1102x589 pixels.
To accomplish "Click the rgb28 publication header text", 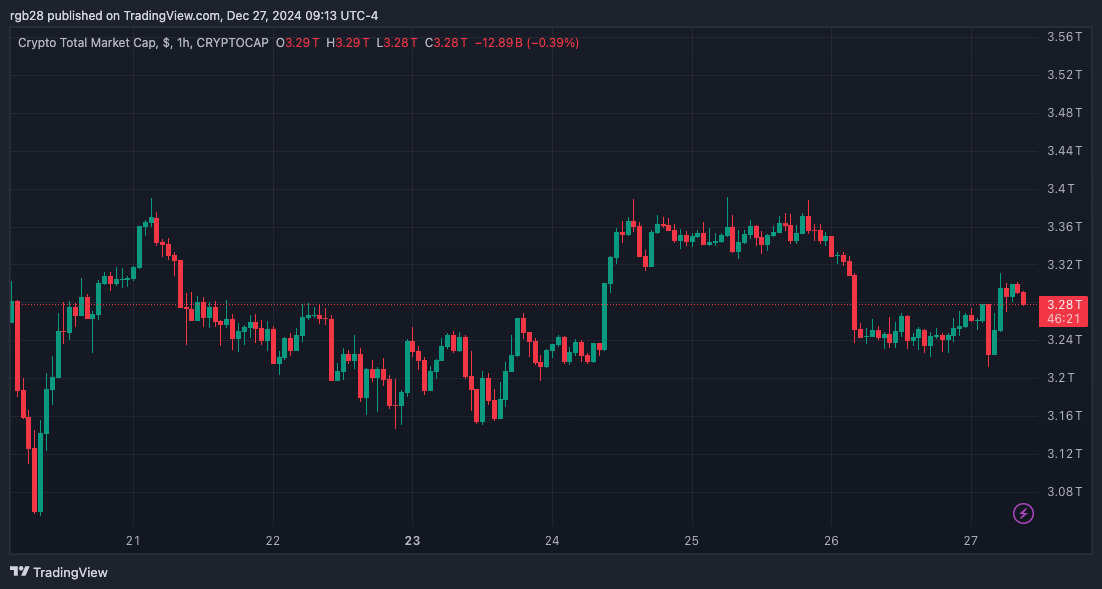I will [x=25, y=15].
